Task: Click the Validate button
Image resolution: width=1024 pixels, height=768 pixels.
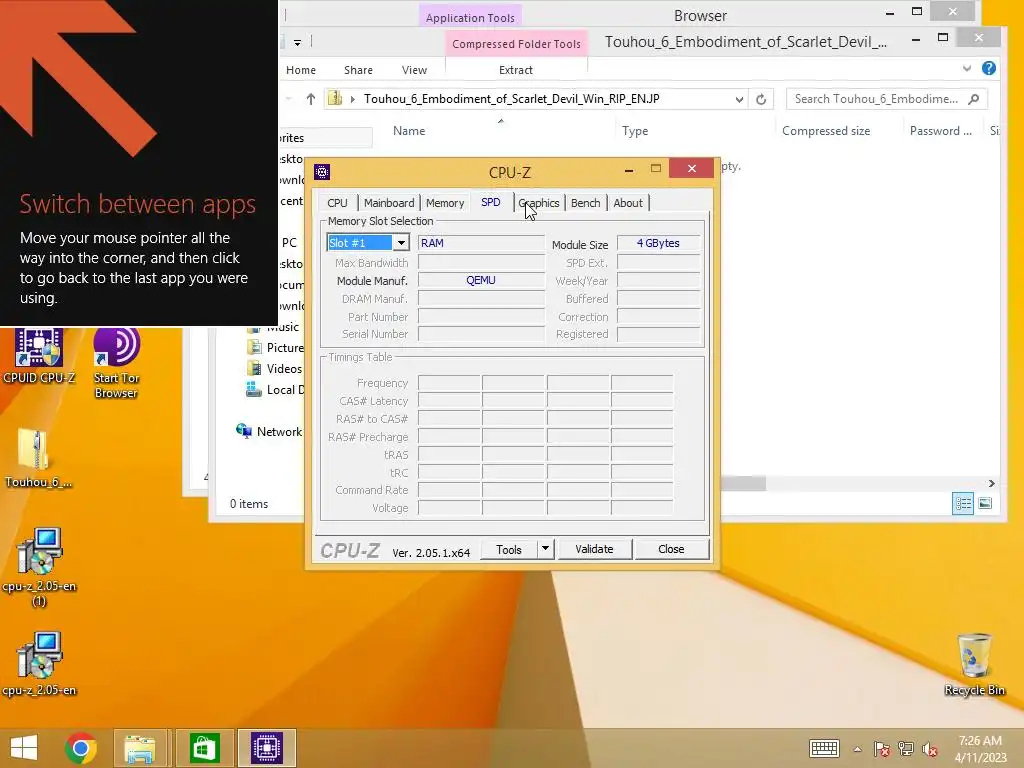Action: click(594, 549)
